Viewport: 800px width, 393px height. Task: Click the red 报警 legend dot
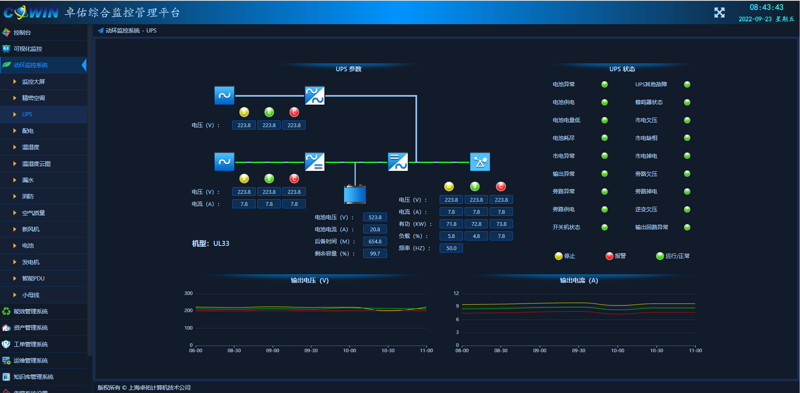coord(609,256)
